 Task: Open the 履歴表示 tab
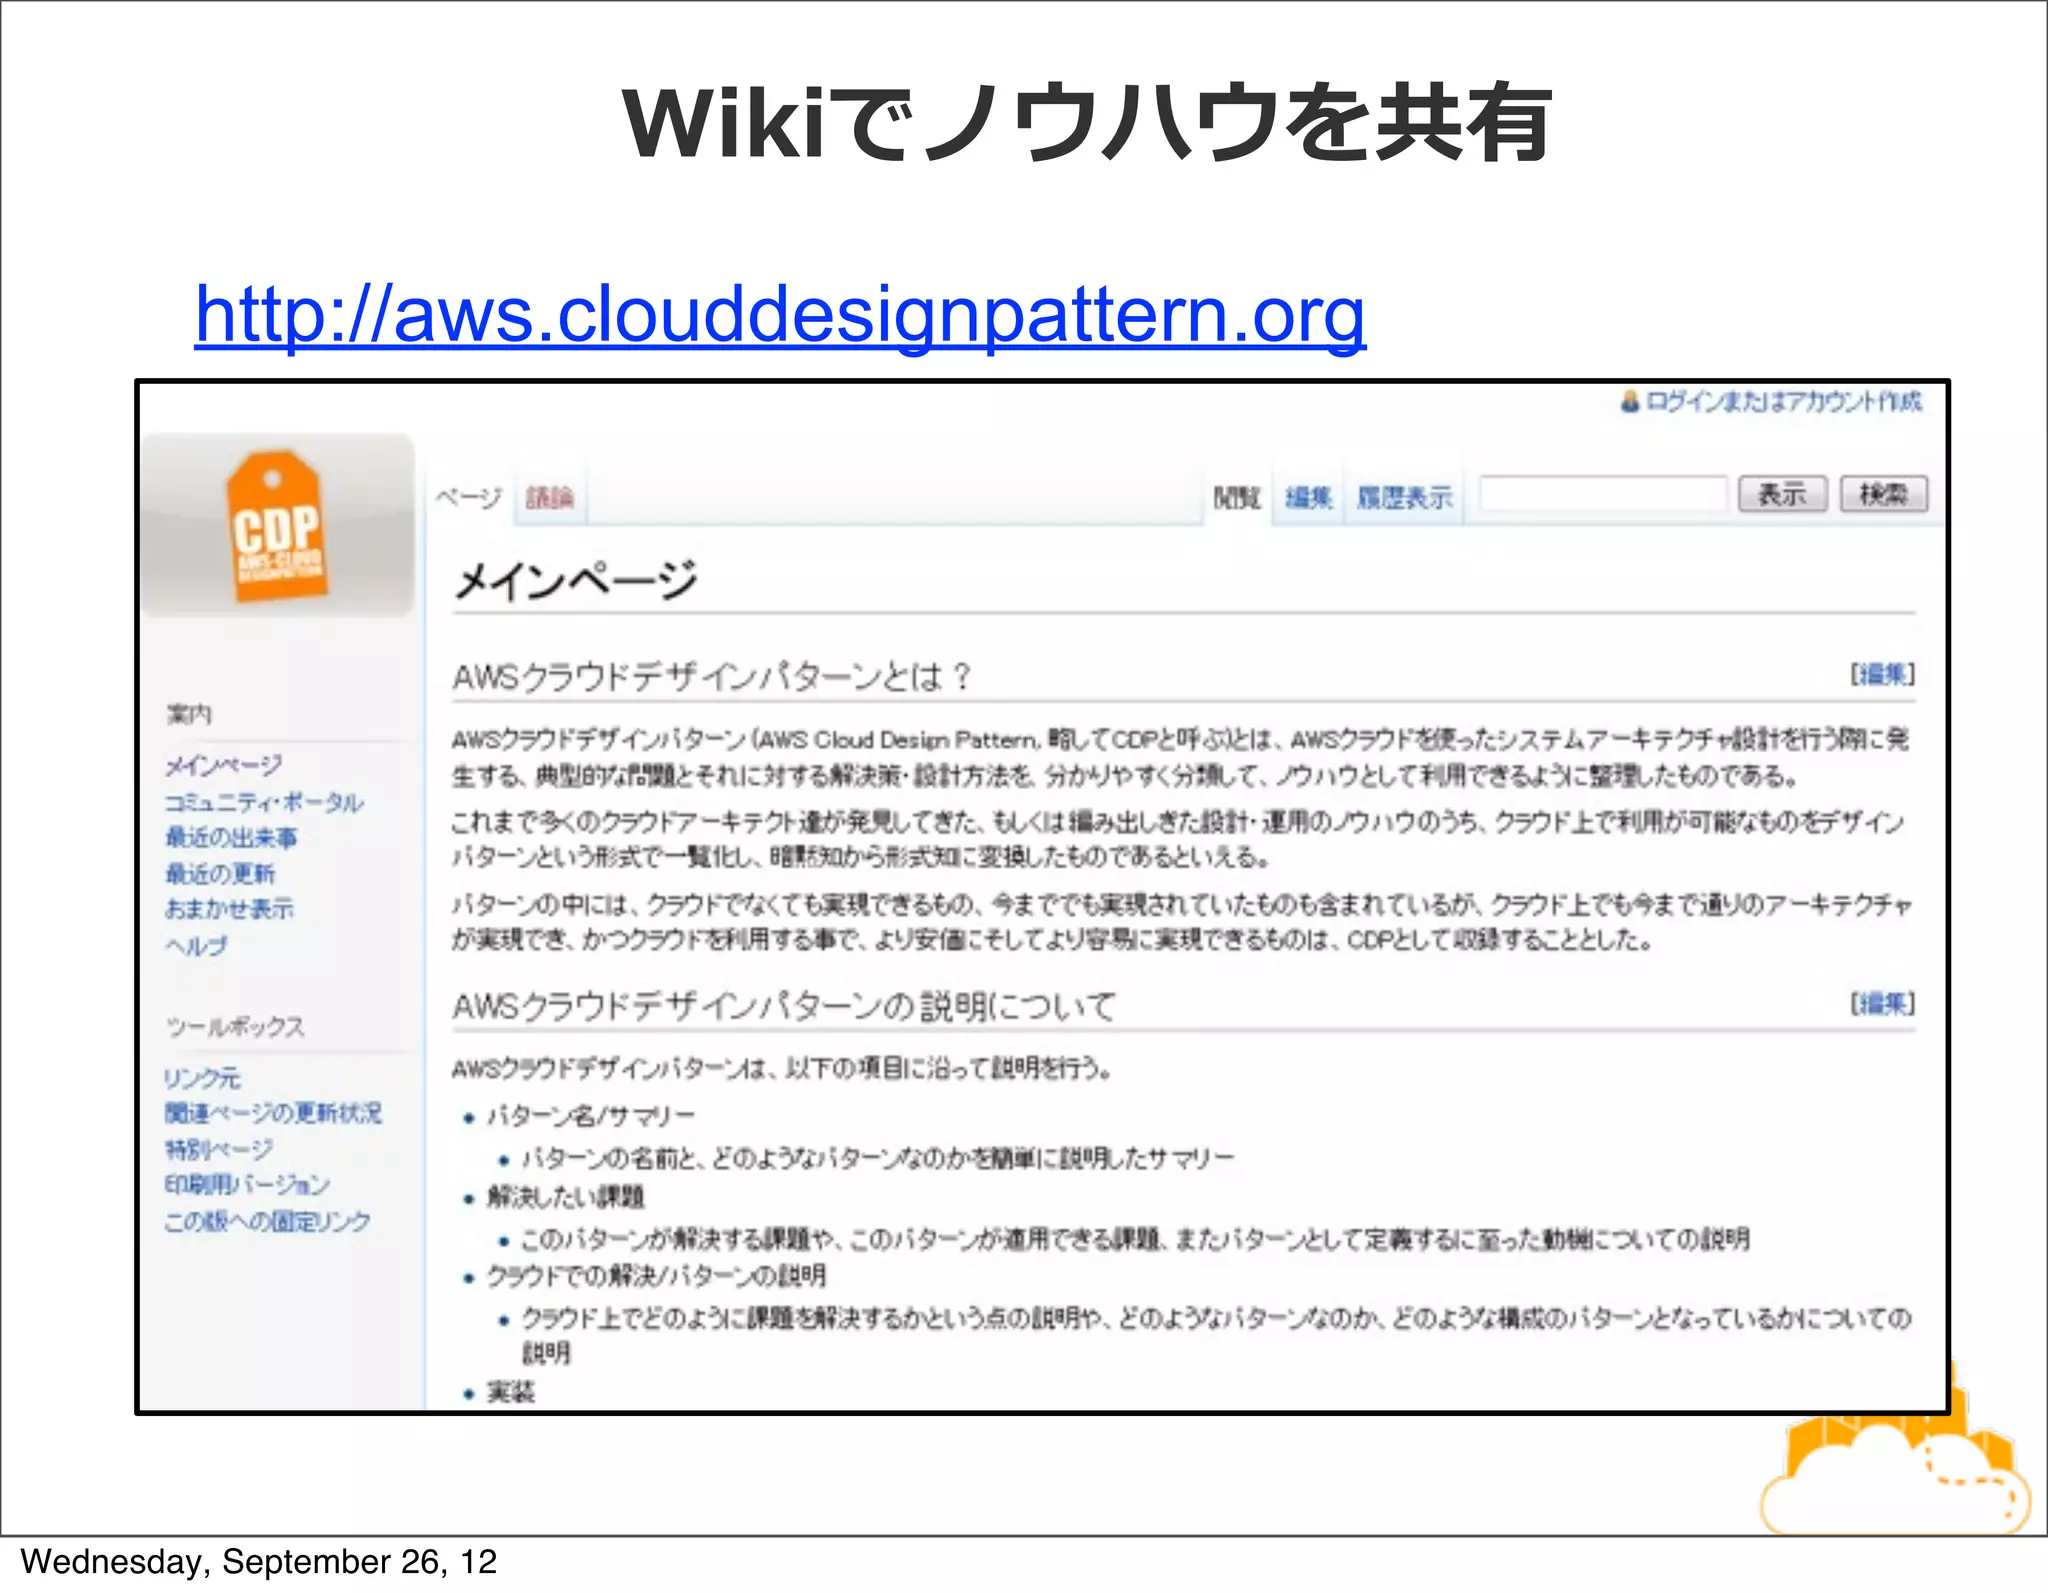pyautogui.click(x=1404, y=497)
